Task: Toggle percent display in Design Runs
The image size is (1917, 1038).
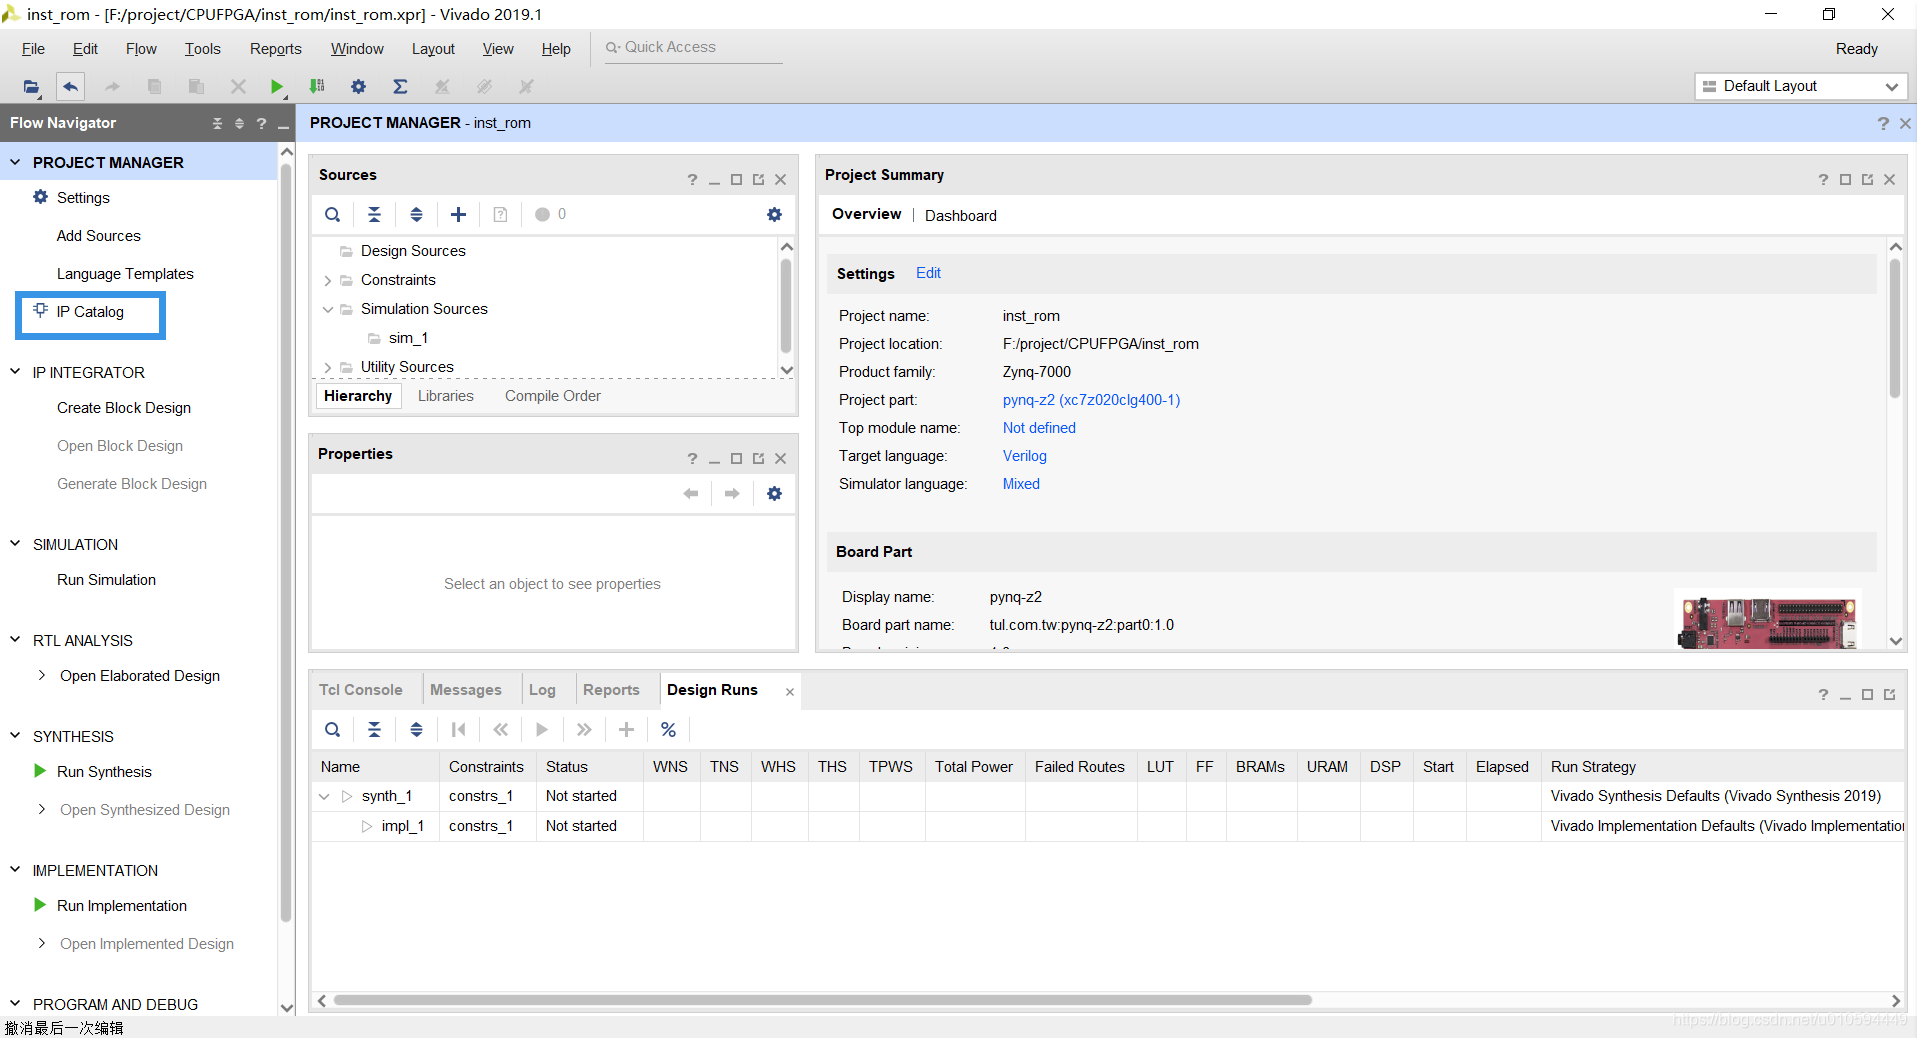Action: (668, 729)
